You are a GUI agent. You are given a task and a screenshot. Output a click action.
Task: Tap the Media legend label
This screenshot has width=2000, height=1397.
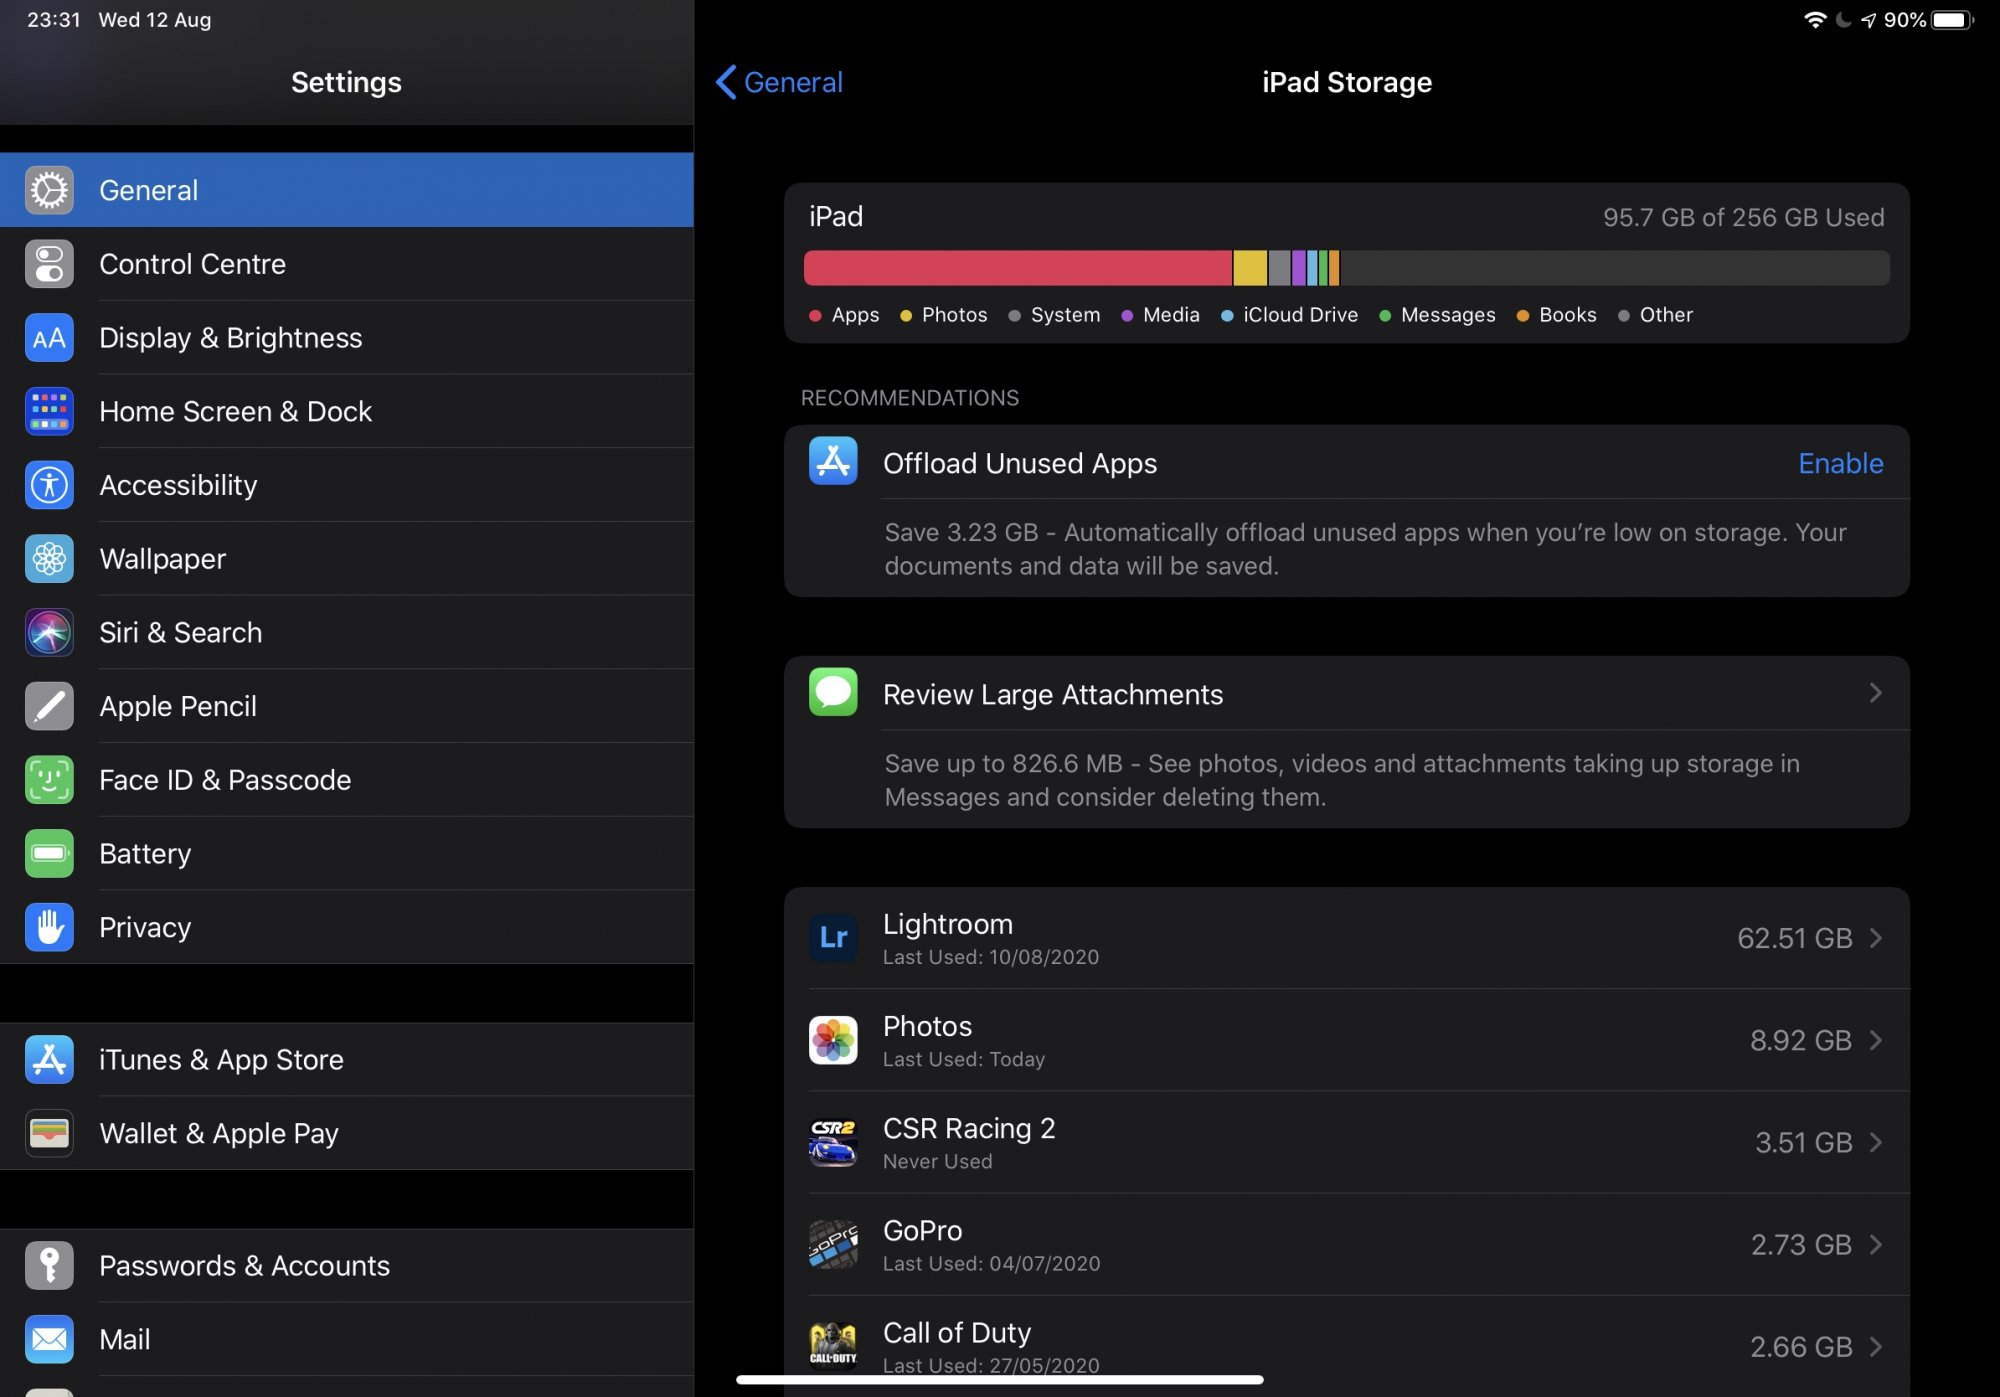1171,315
